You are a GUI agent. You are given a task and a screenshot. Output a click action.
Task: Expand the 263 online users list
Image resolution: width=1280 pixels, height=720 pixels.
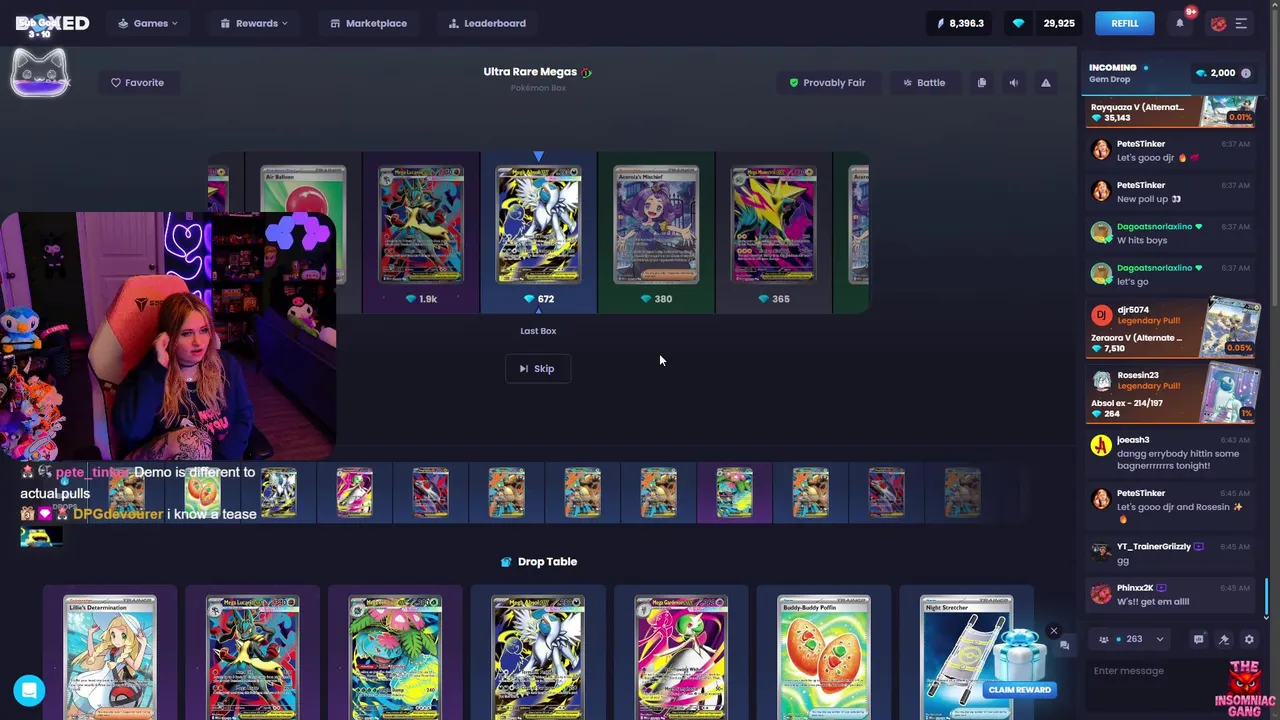tap(1131, 639)
